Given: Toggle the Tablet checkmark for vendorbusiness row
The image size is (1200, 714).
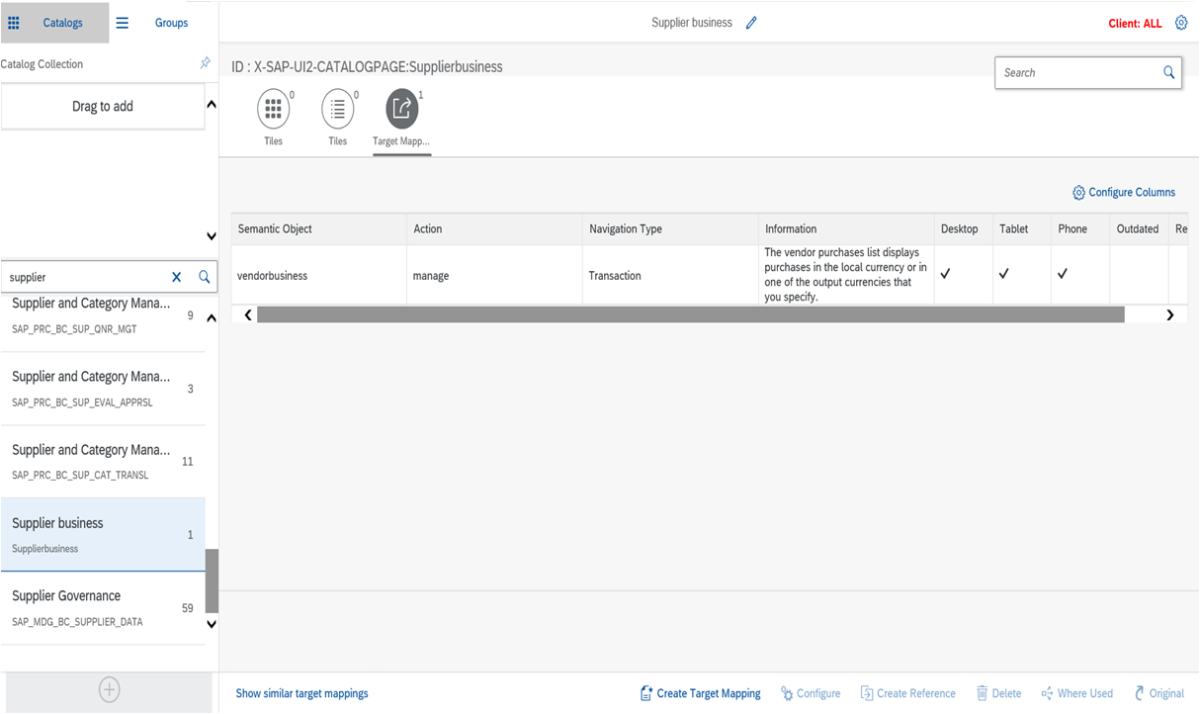Looking at the screenshot, I should [x=1004, y=274].
